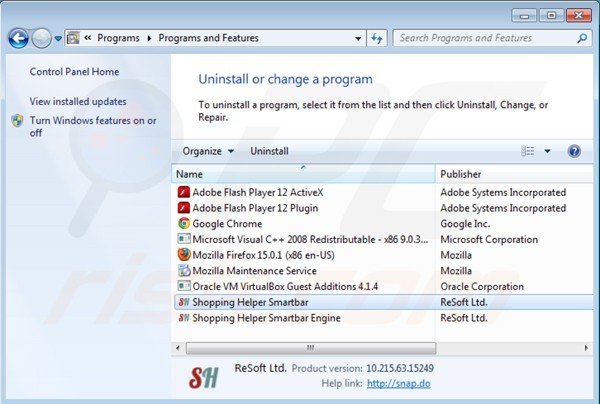Click the Uninstall toolbar button
Viewport: 600px width, 404px height.
pyautogui.click(x=269, y=151)
